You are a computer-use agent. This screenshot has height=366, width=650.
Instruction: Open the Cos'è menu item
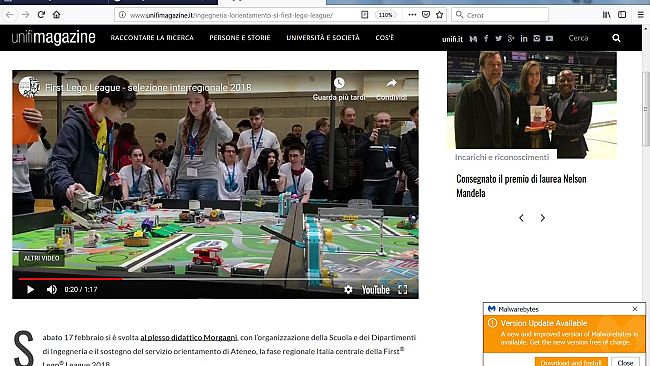[384, 38]
